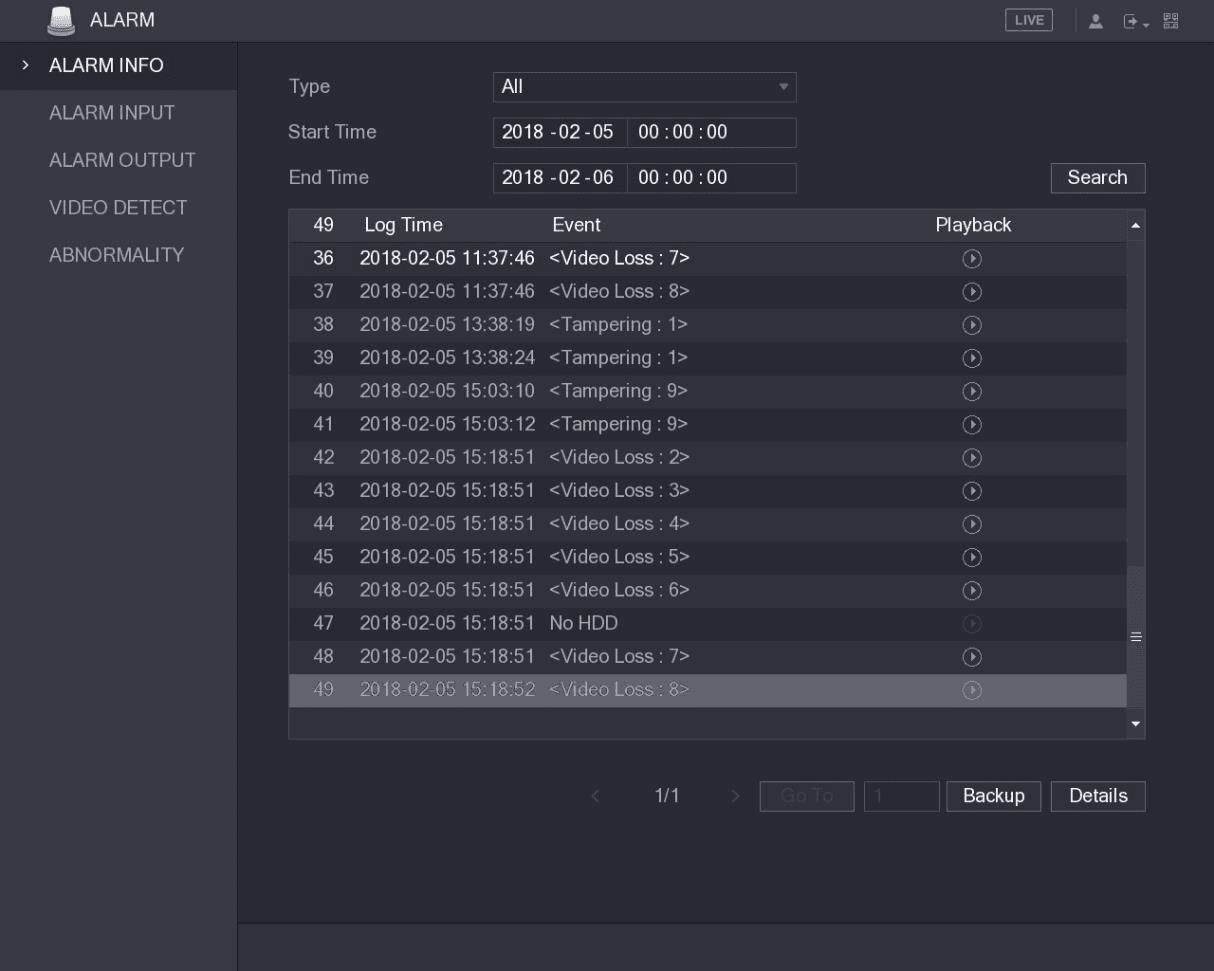
Task: Click the Event column header
Action: point(576,226)
